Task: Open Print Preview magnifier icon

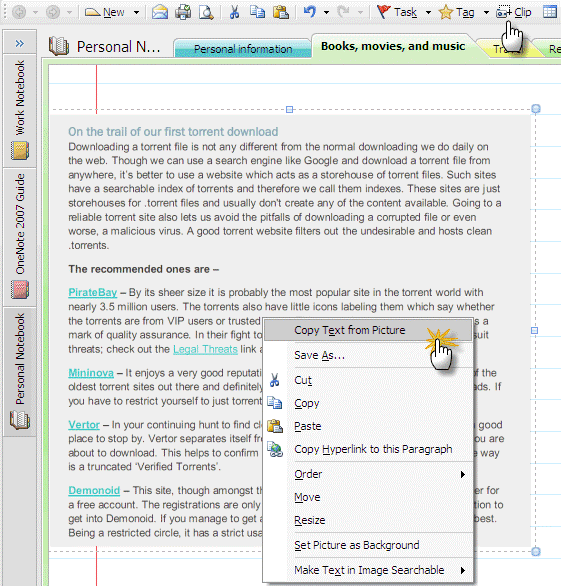Action: point(206,12)
